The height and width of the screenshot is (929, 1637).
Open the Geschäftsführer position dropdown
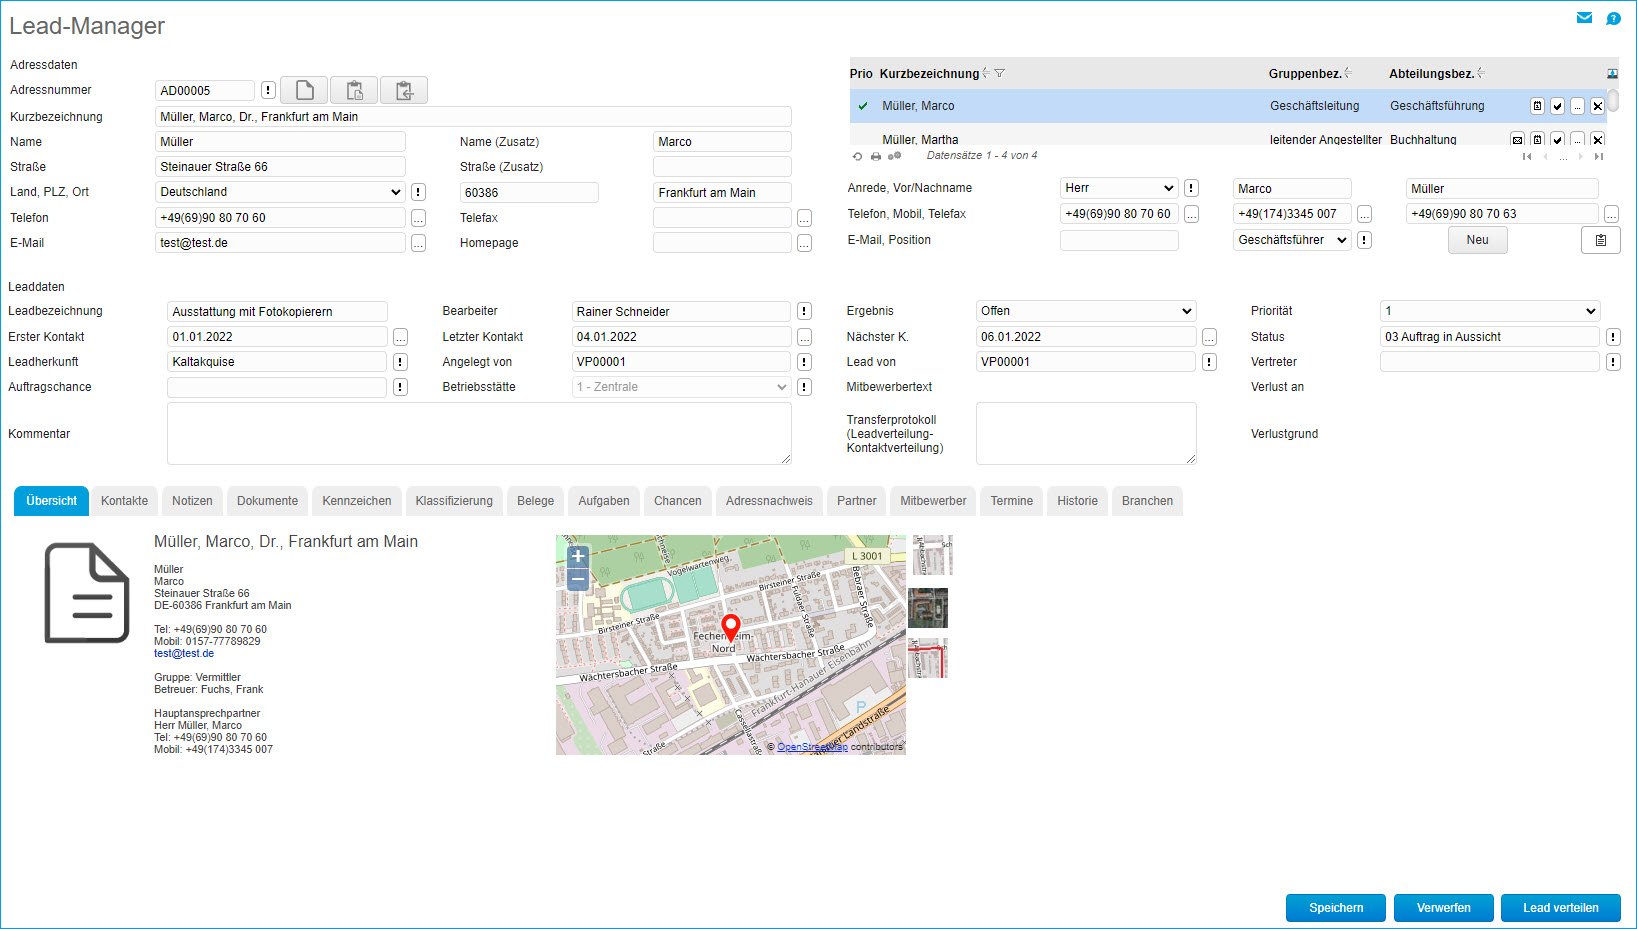1292,240
